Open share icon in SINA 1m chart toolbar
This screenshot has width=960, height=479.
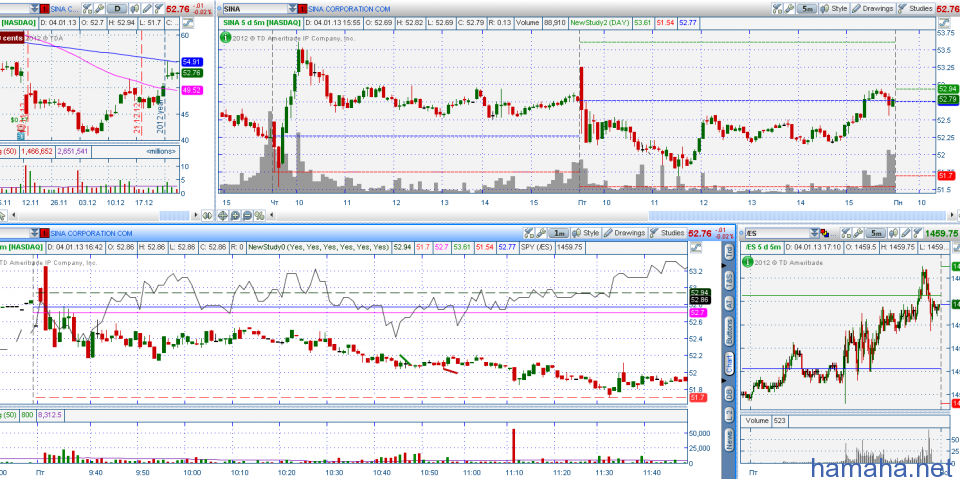[528, 233]
